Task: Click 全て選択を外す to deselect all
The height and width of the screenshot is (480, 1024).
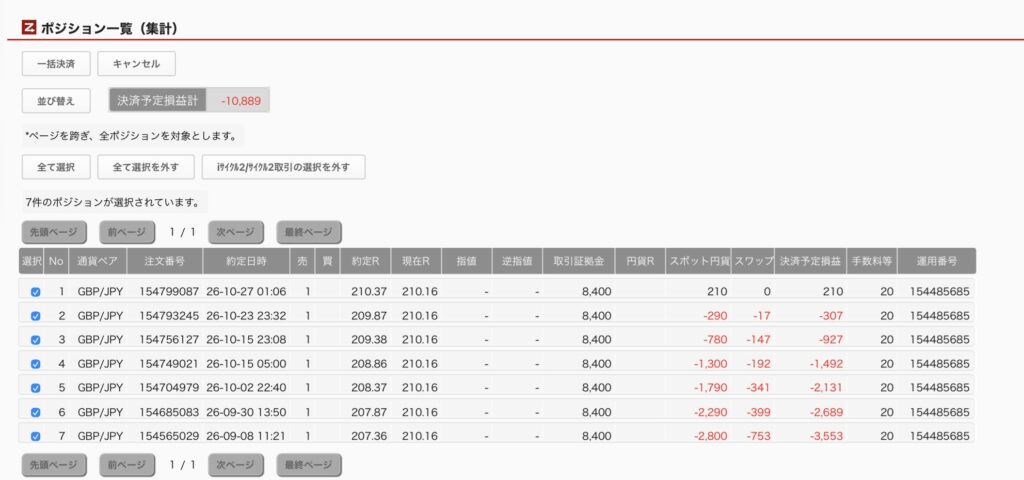Action: [146, 167]
